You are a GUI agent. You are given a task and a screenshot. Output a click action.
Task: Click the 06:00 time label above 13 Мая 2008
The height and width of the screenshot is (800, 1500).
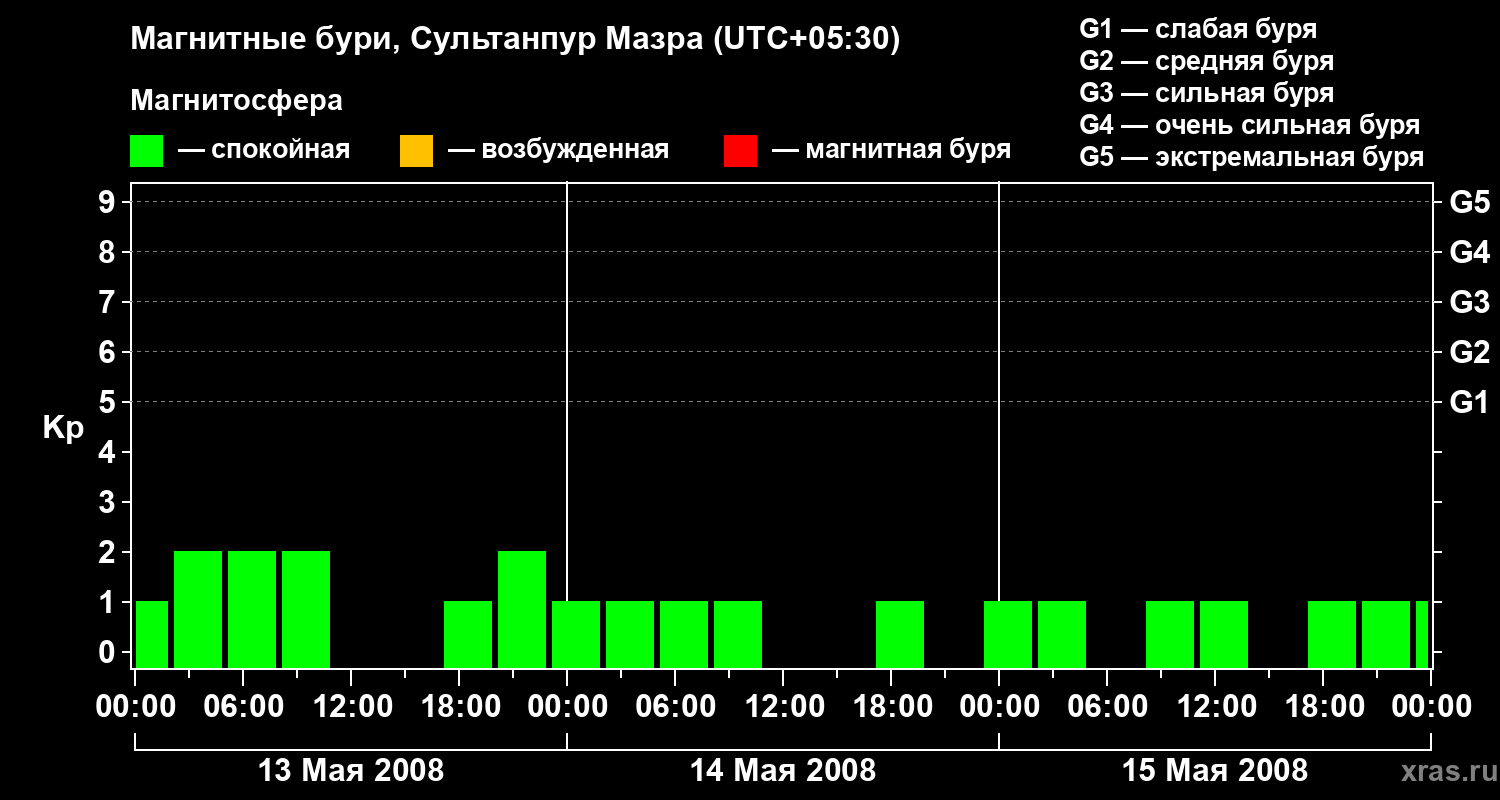pos(243,707)
